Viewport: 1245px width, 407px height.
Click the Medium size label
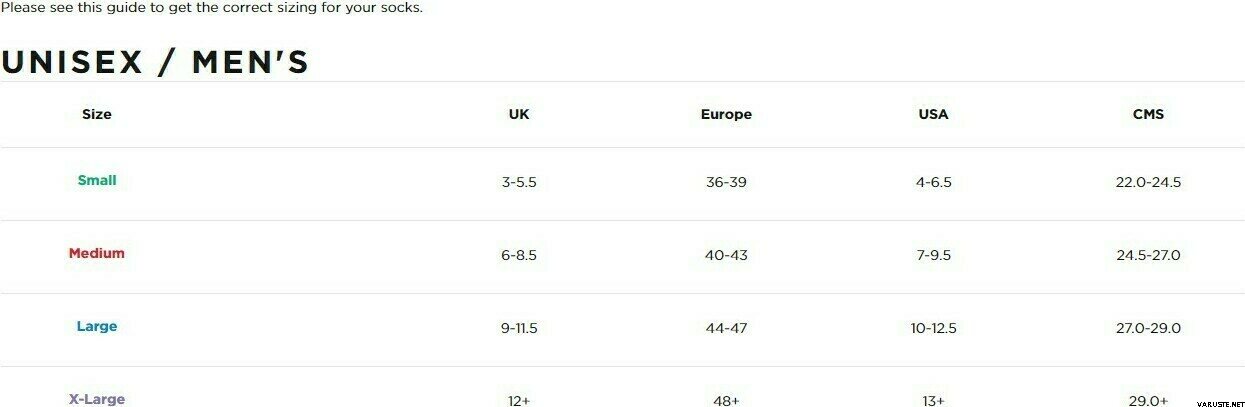click(97, 254)
